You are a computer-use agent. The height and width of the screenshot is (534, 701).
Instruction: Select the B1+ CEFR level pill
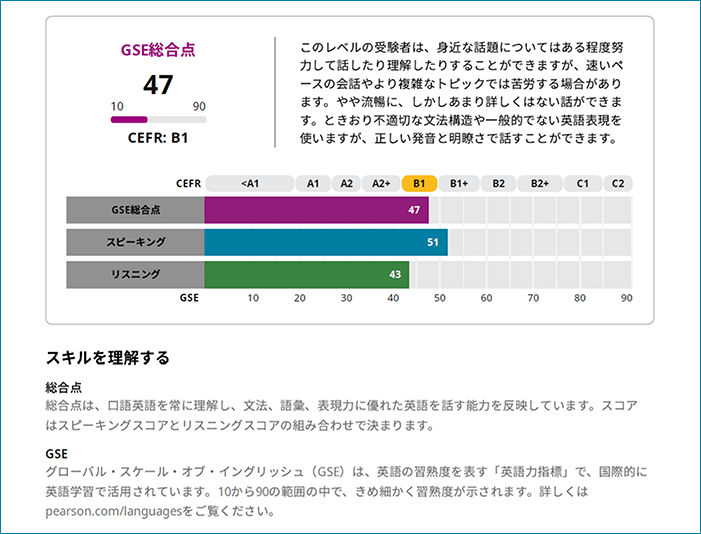click(x=459, y=183)
